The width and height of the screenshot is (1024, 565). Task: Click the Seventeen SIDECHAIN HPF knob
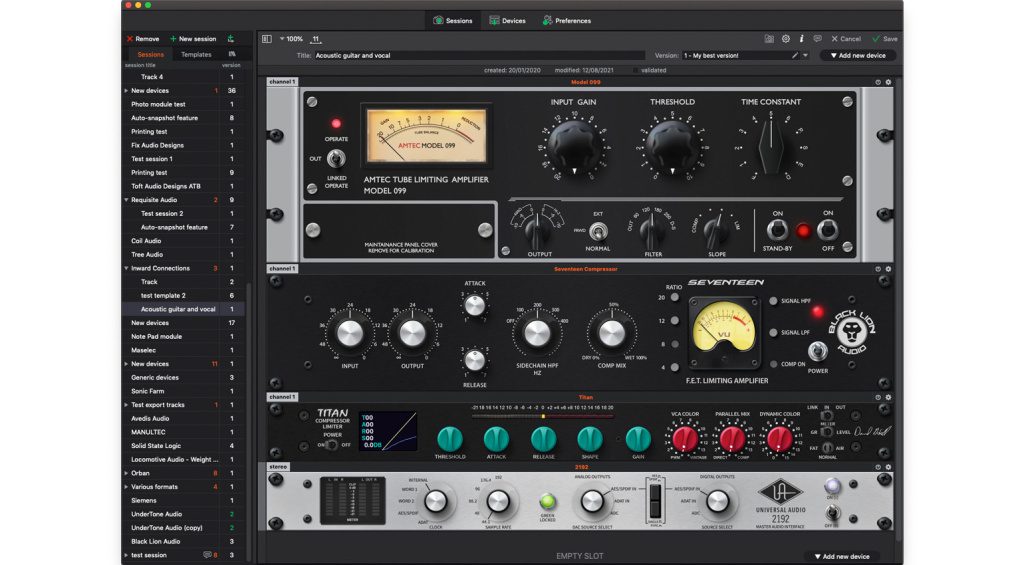point(537,334)
